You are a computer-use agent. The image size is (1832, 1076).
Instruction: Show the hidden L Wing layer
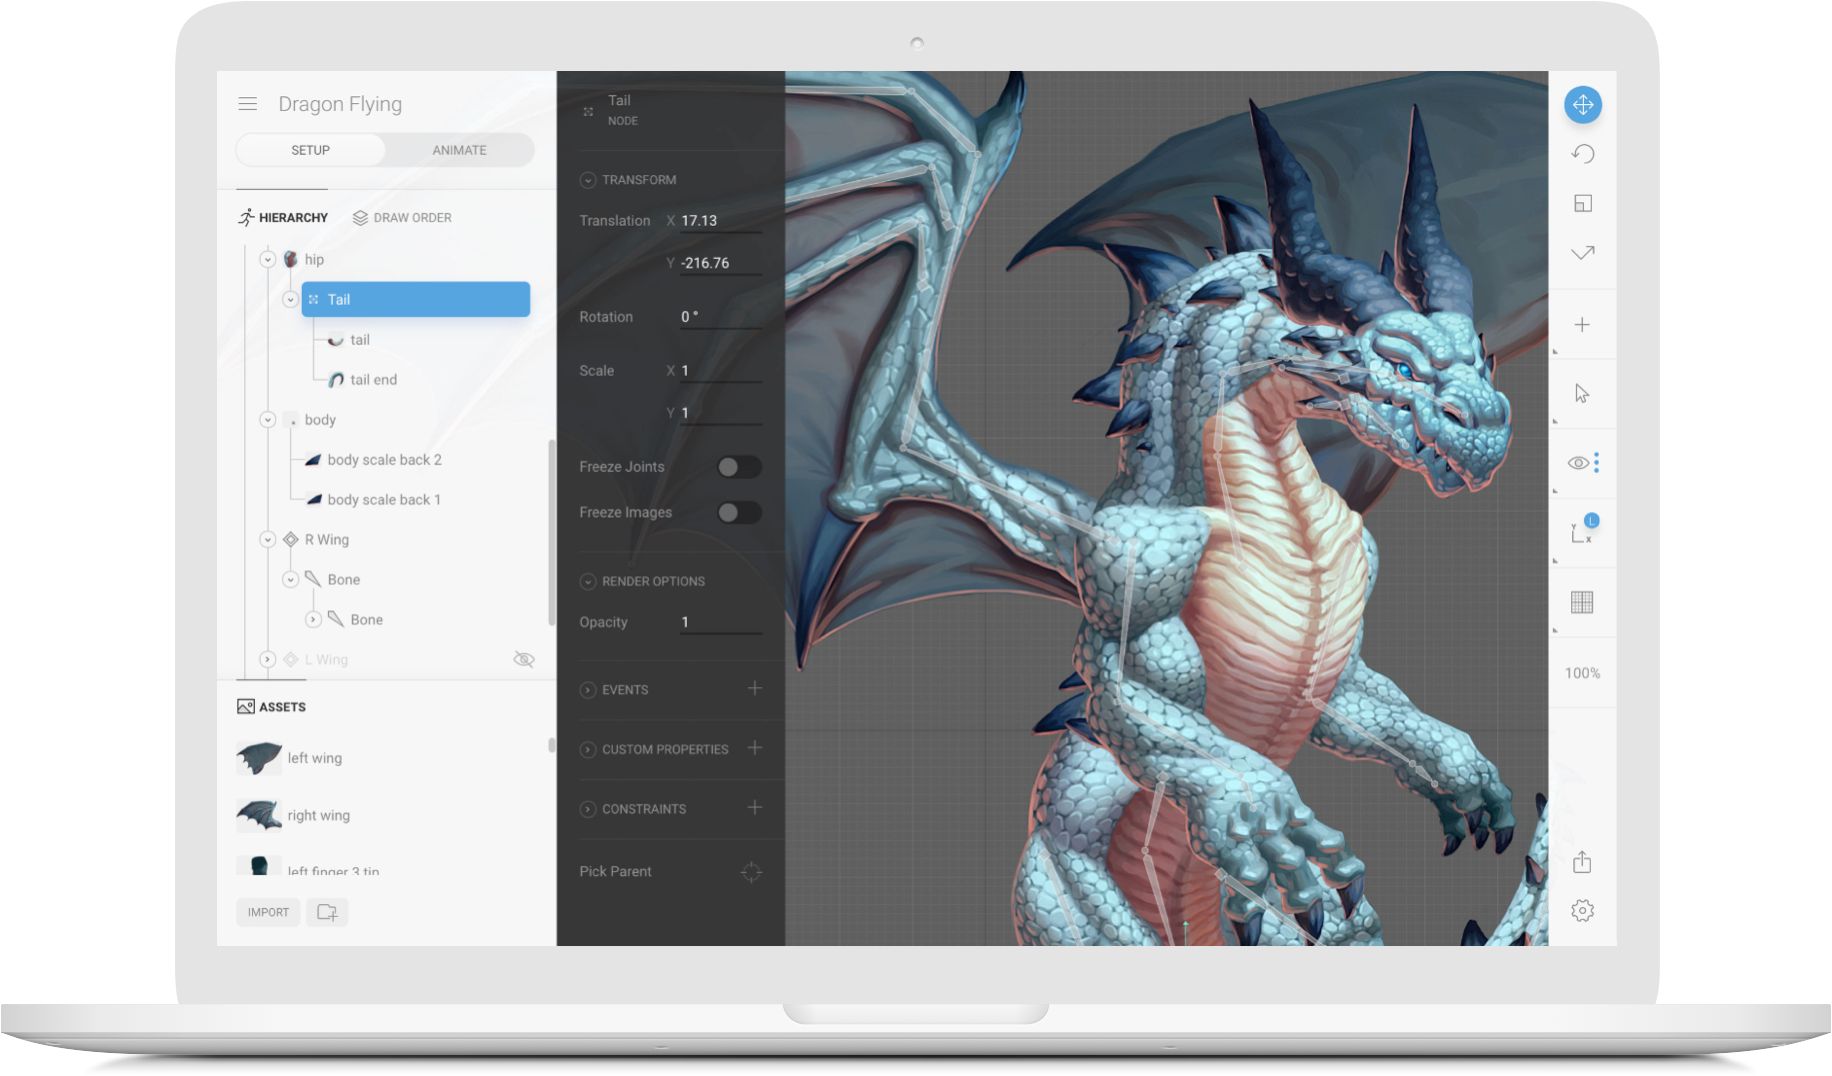pos(523,660)
